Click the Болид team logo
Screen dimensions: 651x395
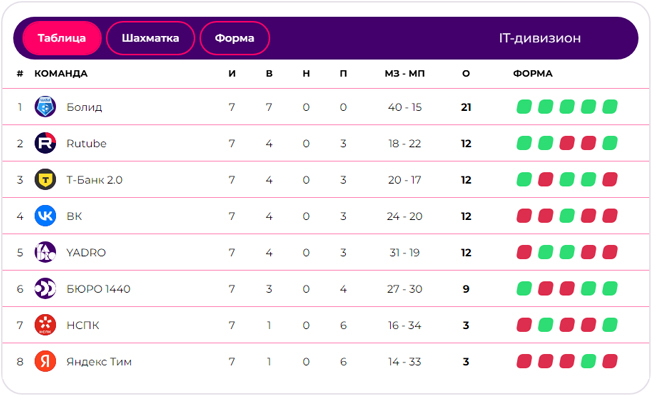tap(45, 107)
